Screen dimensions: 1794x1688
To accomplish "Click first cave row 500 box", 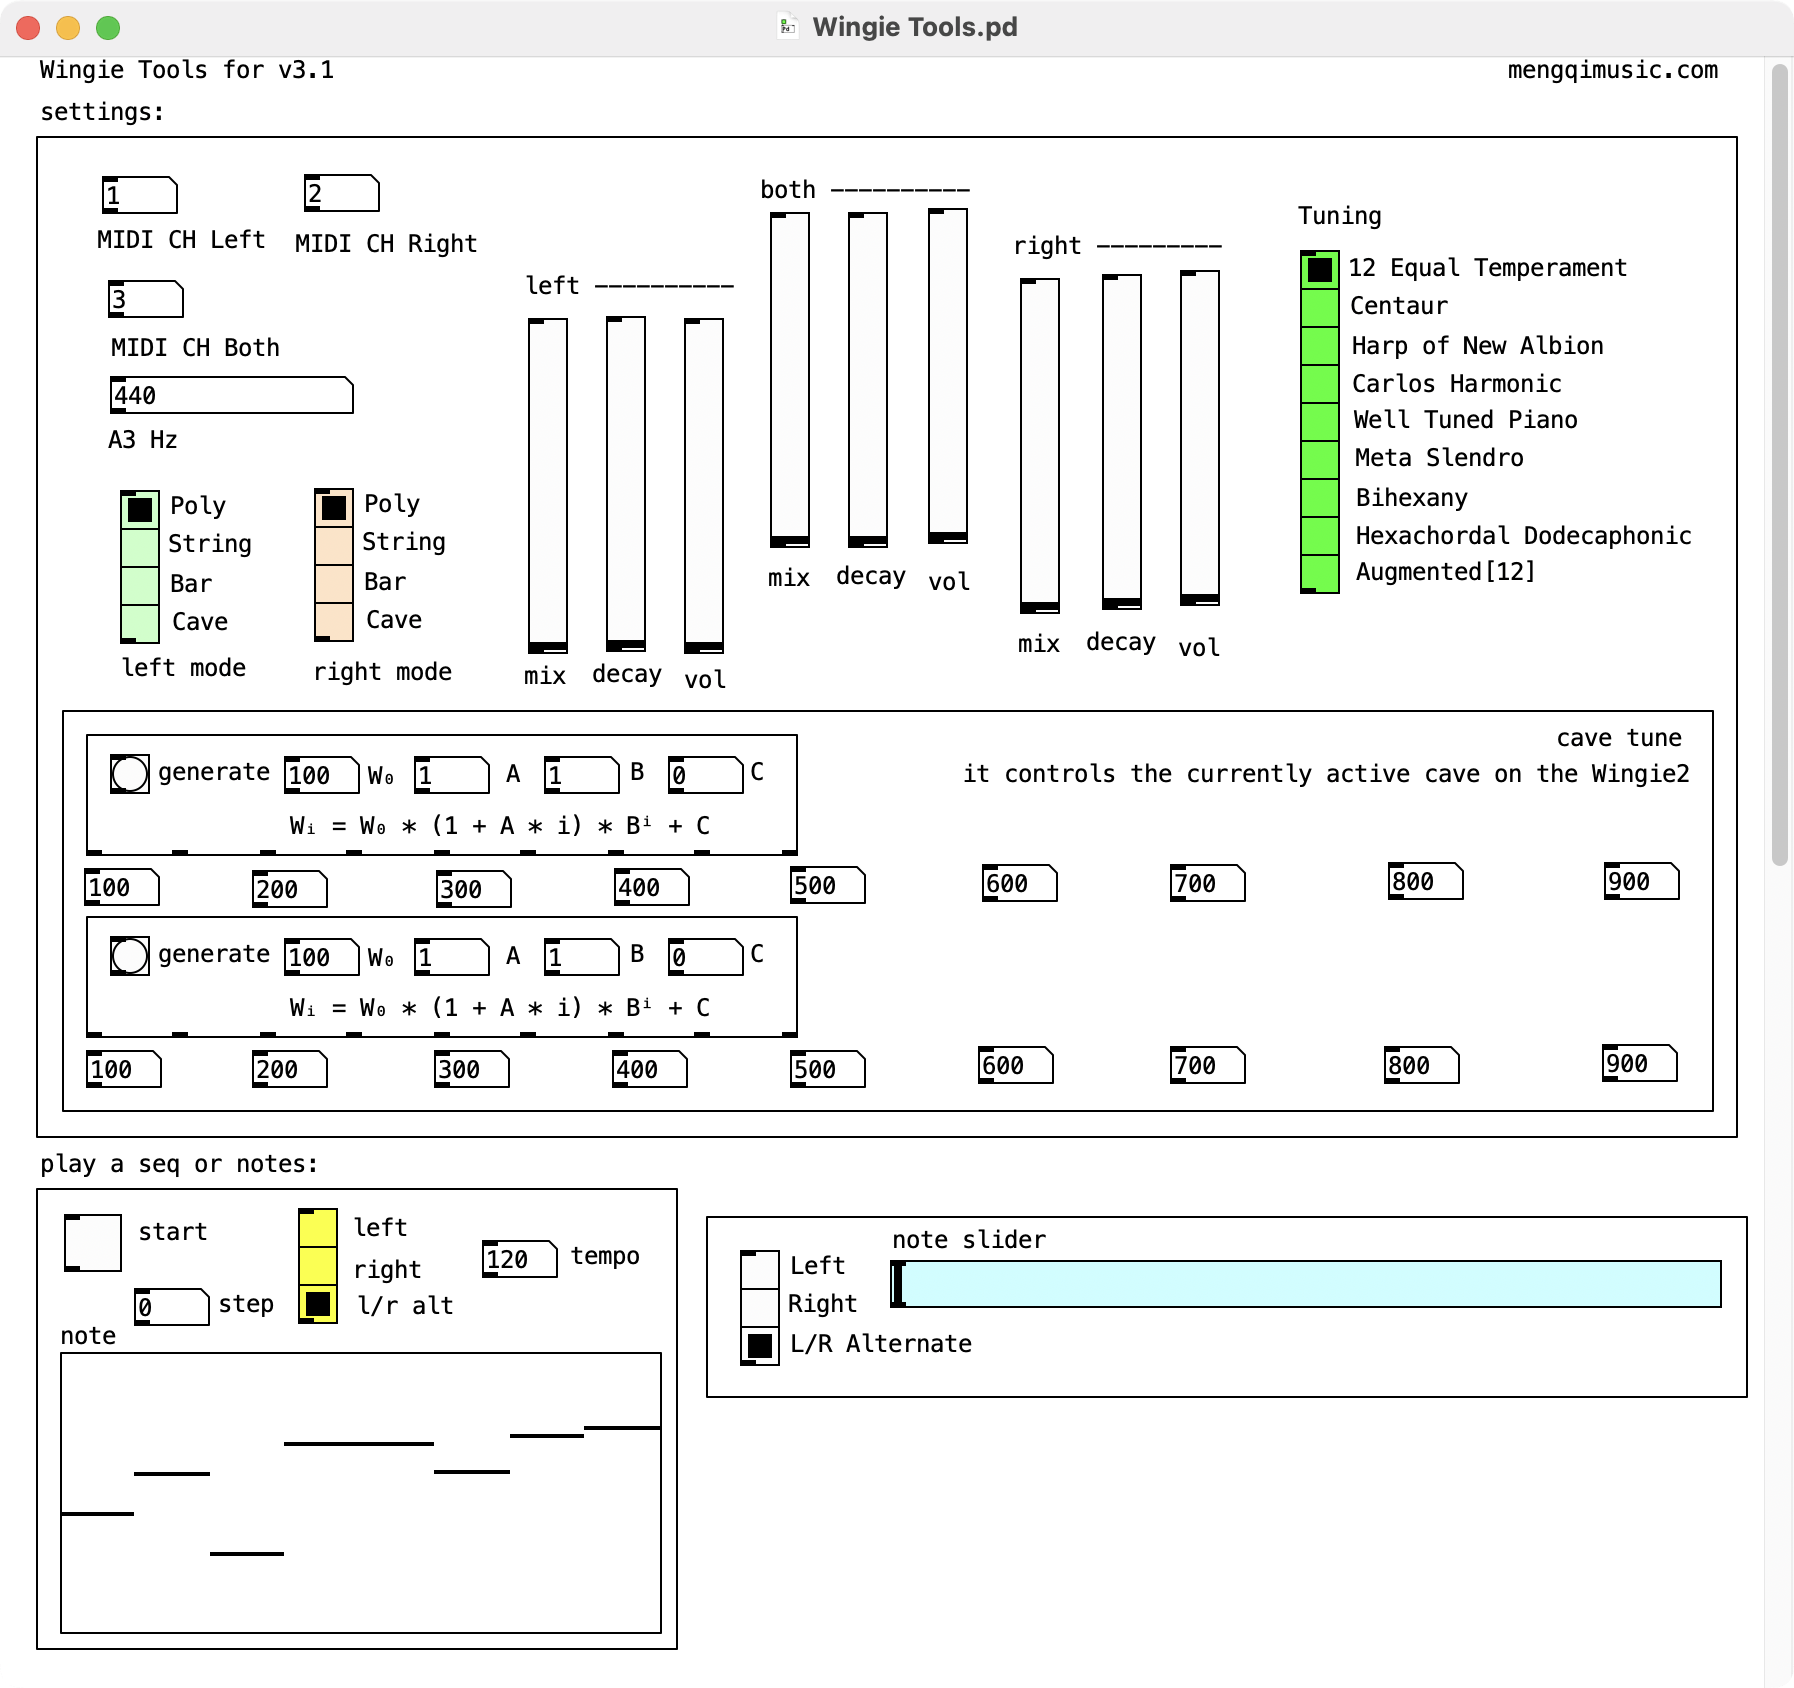I will (x=828, y=885).
